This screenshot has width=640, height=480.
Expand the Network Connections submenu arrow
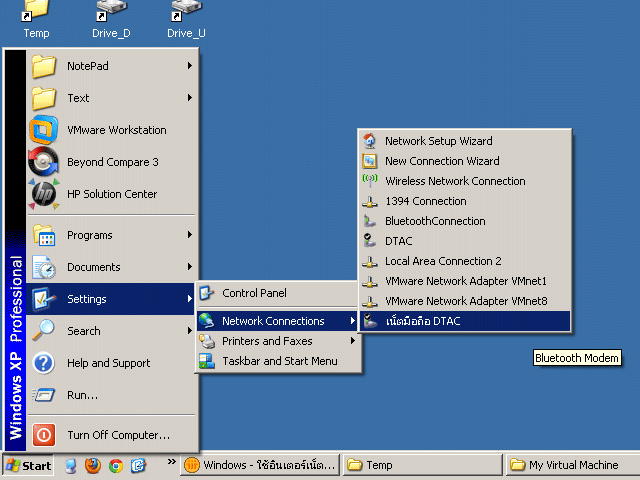tap(353, 321)
